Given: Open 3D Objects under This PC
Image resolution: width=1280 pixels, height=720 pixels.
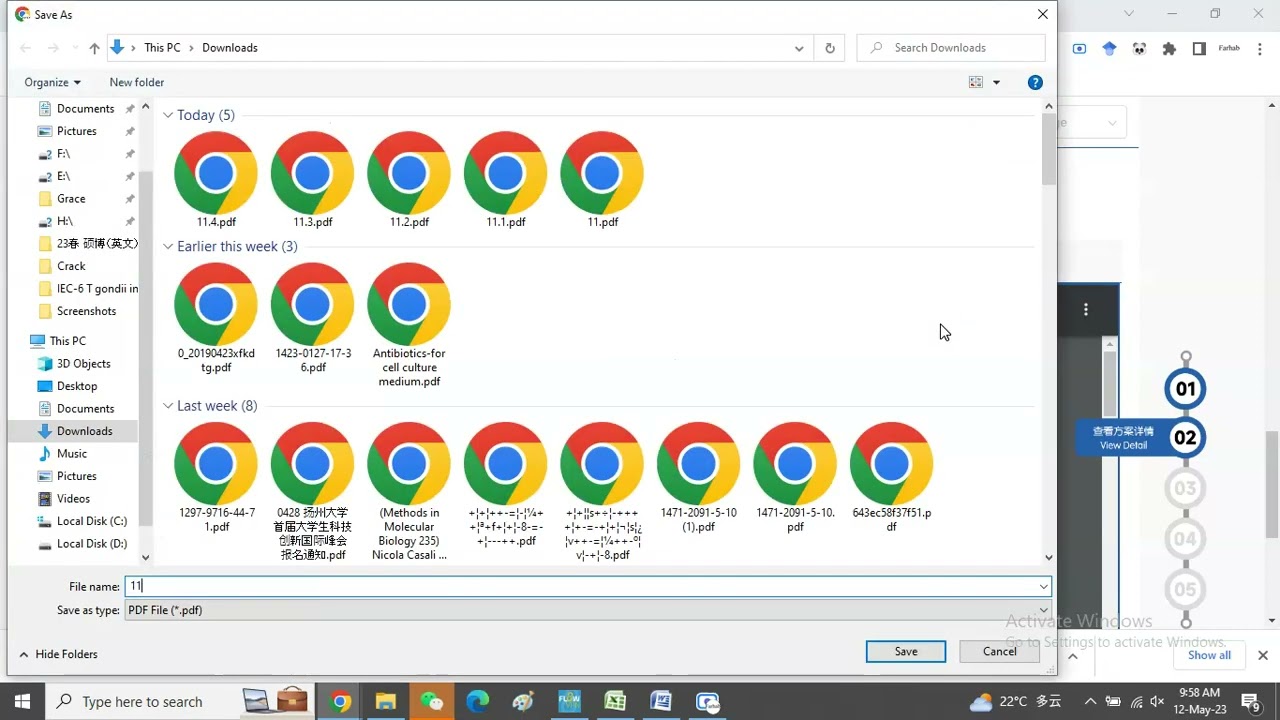Looking at the screenshot, I should (83, 364).
